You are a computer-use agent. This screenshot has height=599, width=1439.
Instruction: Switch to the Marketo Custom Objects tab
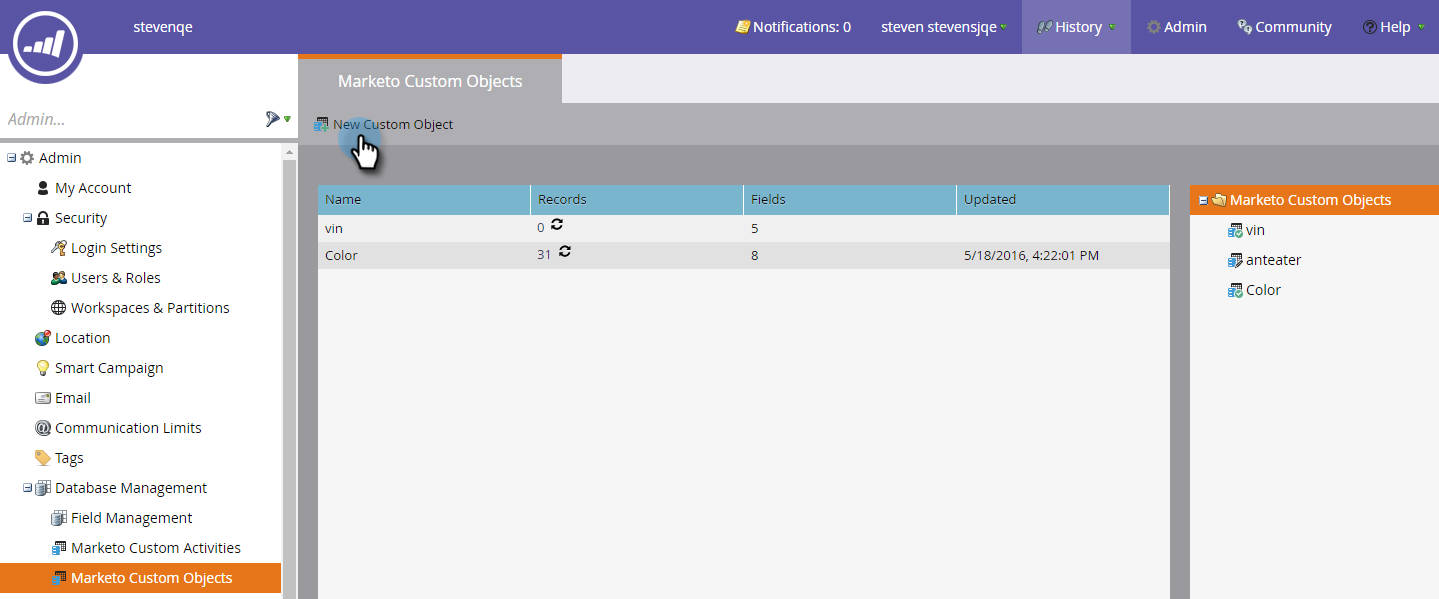[x=429, y=81]
